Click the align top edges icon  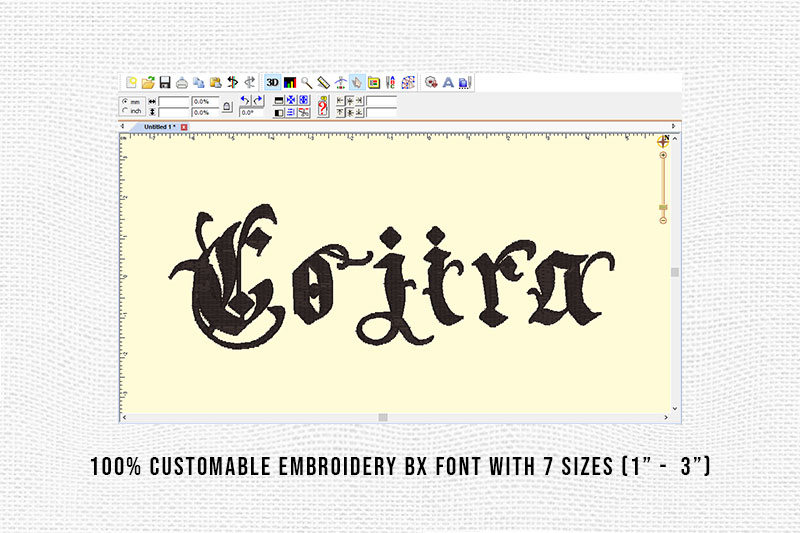(x=340, y=112)
